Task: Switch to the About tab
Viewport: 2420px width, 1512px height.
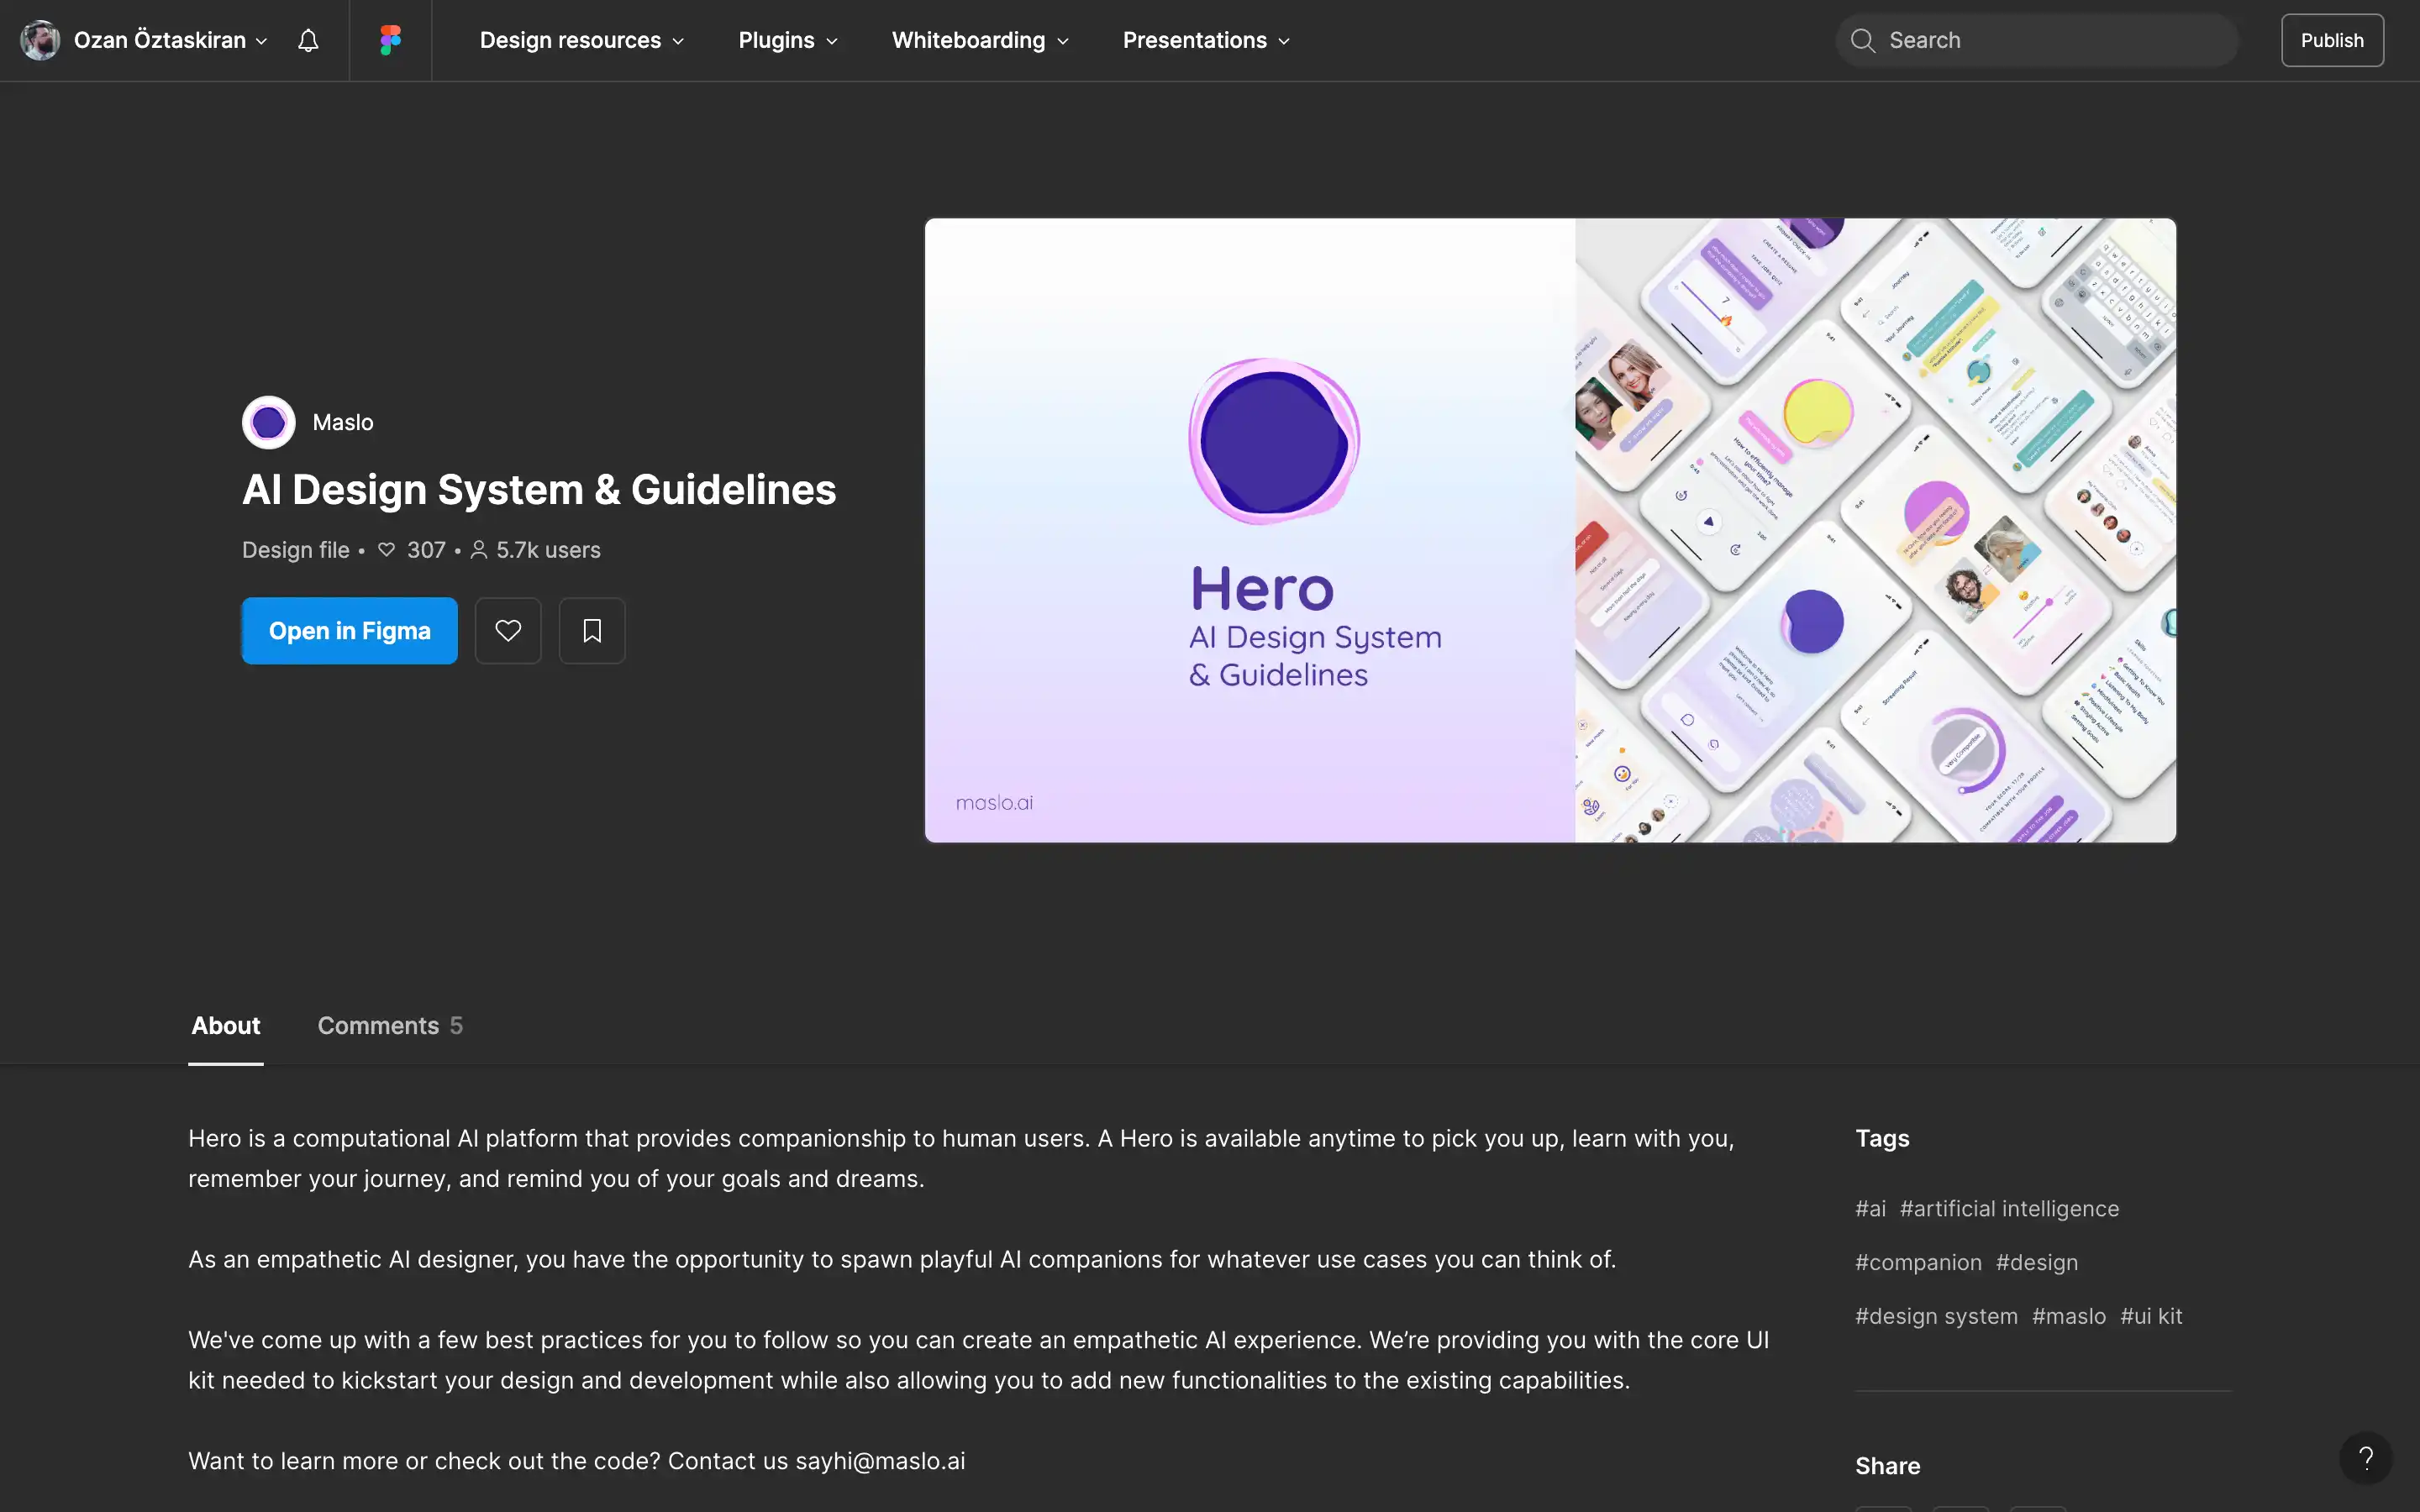Action: coord(226,1026)
